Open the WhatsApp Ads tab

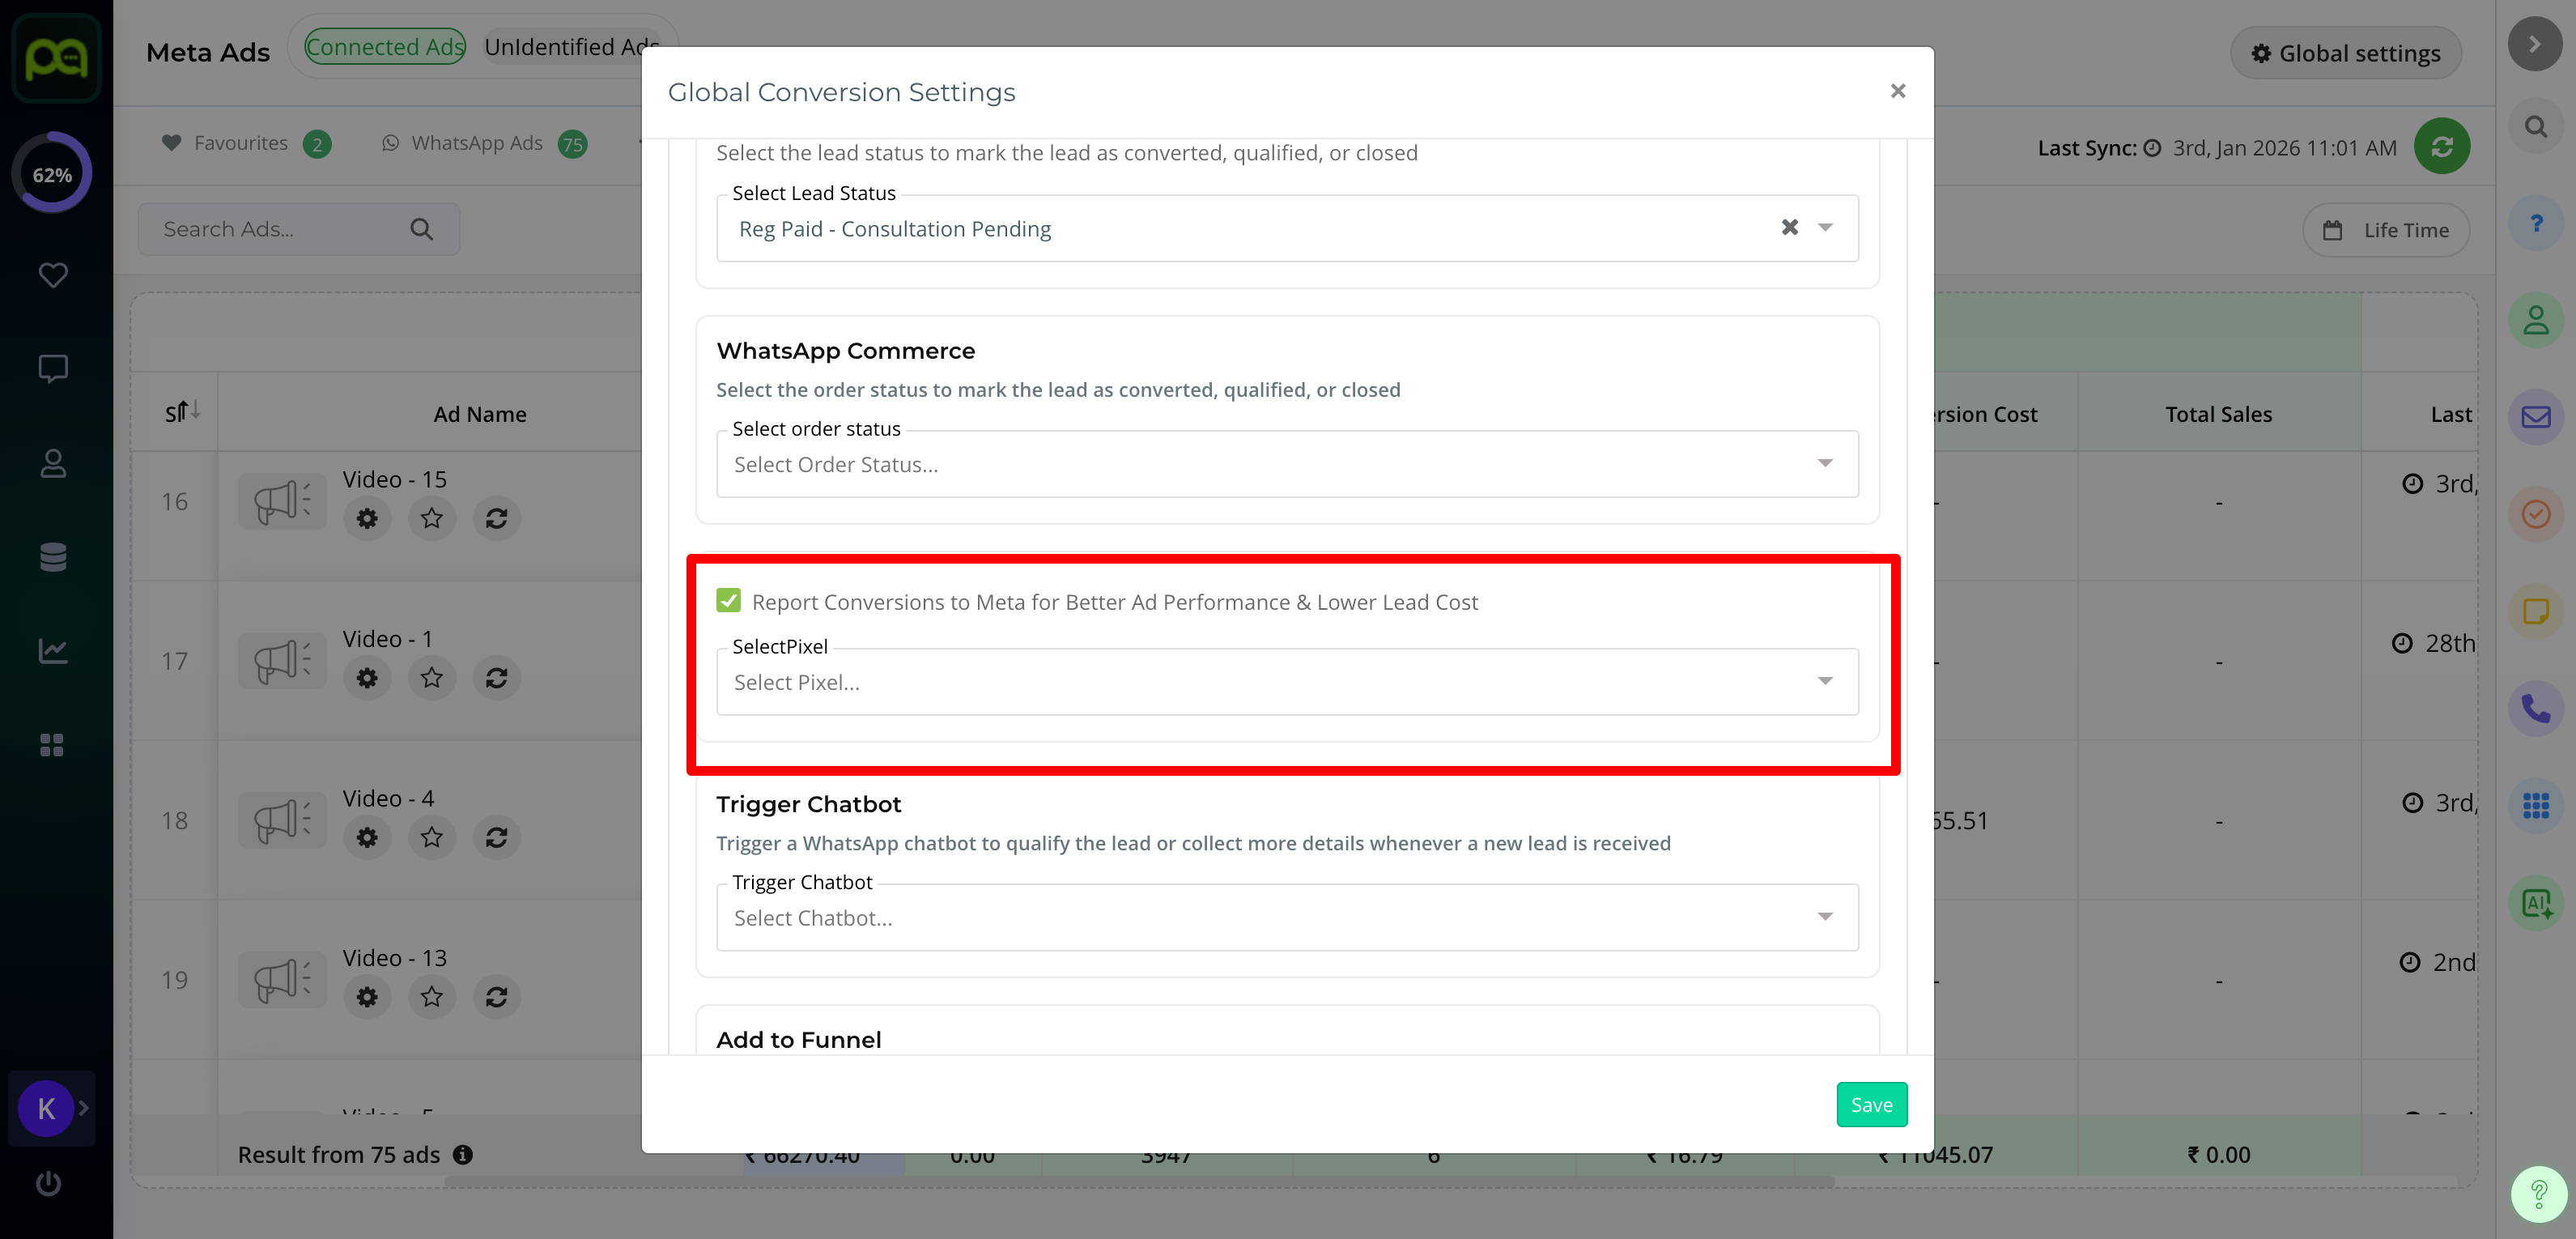tap(477, 143)
